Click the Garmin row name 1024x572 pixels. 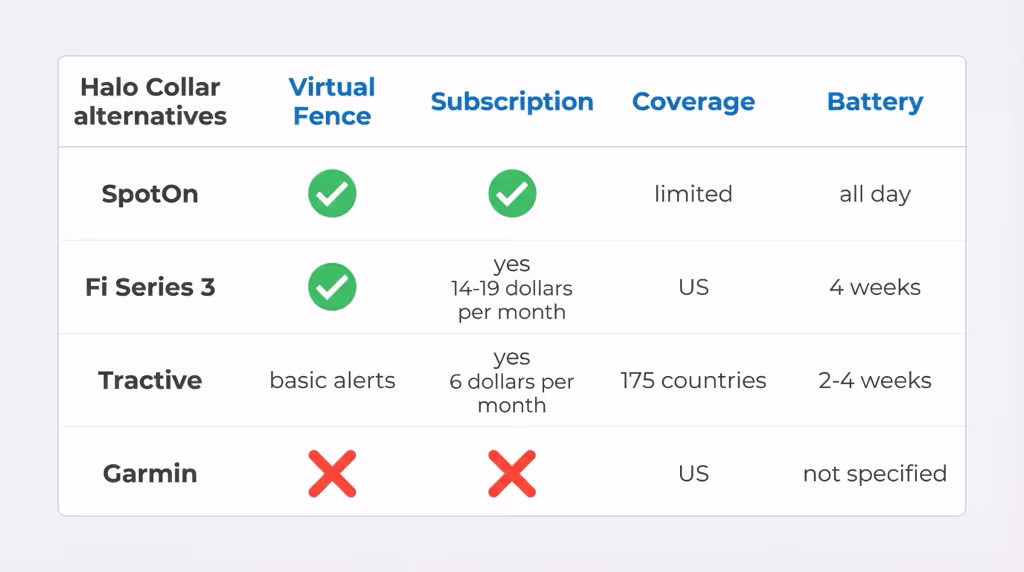(150, 473)
